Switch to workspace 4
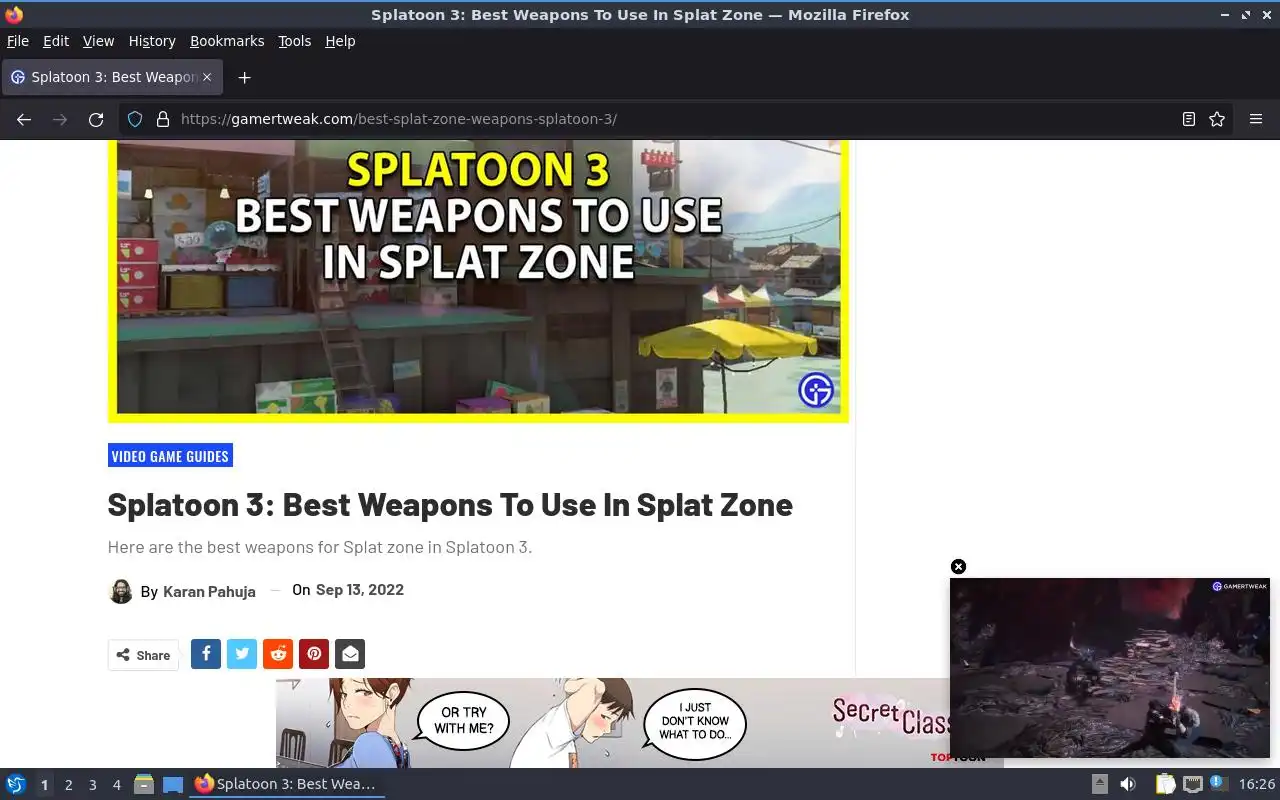Image resolution: width=1280 pixels, height=800 pixels. tap(116, 785)
